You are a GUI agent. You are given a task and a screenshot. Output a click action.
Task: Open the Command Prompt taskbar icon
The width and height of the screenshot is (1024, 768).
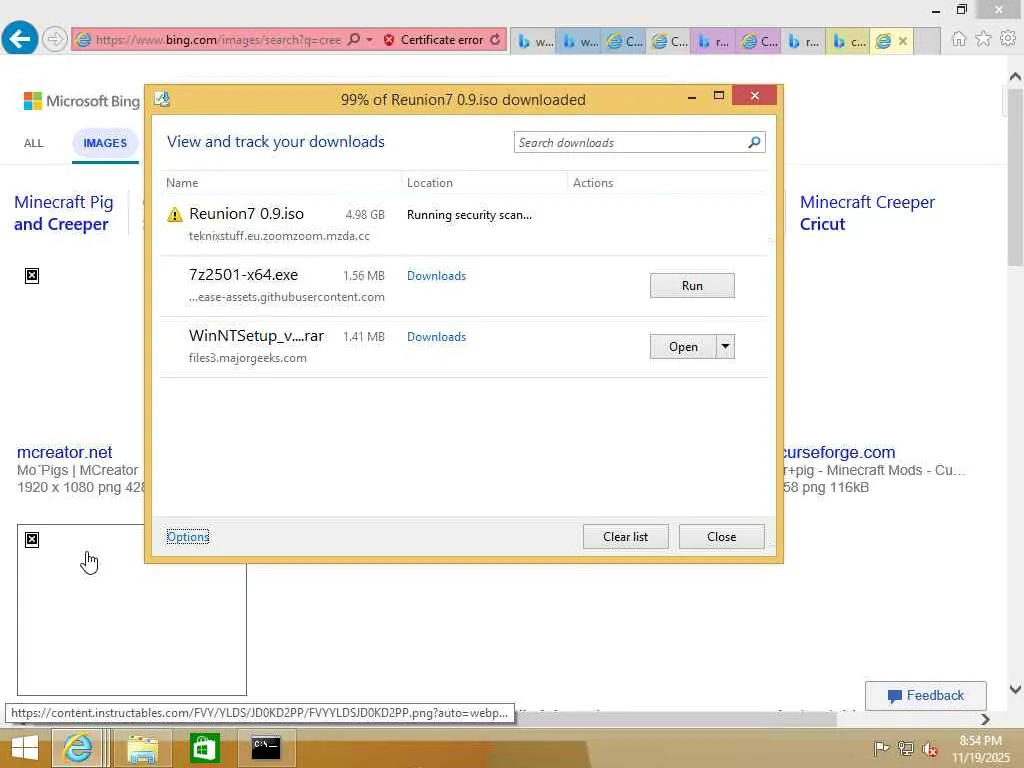(x=266, y=748)
